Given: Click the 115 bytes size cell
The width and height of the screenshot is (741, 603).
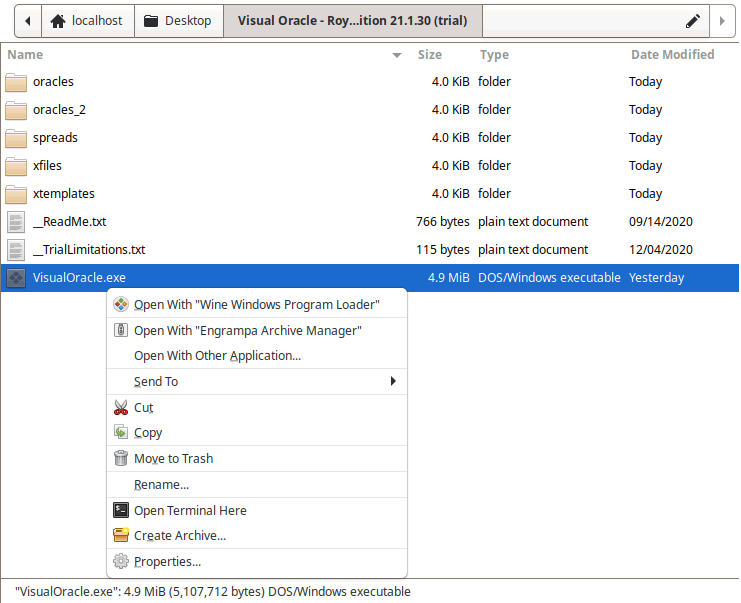Looking at the screenshot, I should click(443, 250).
